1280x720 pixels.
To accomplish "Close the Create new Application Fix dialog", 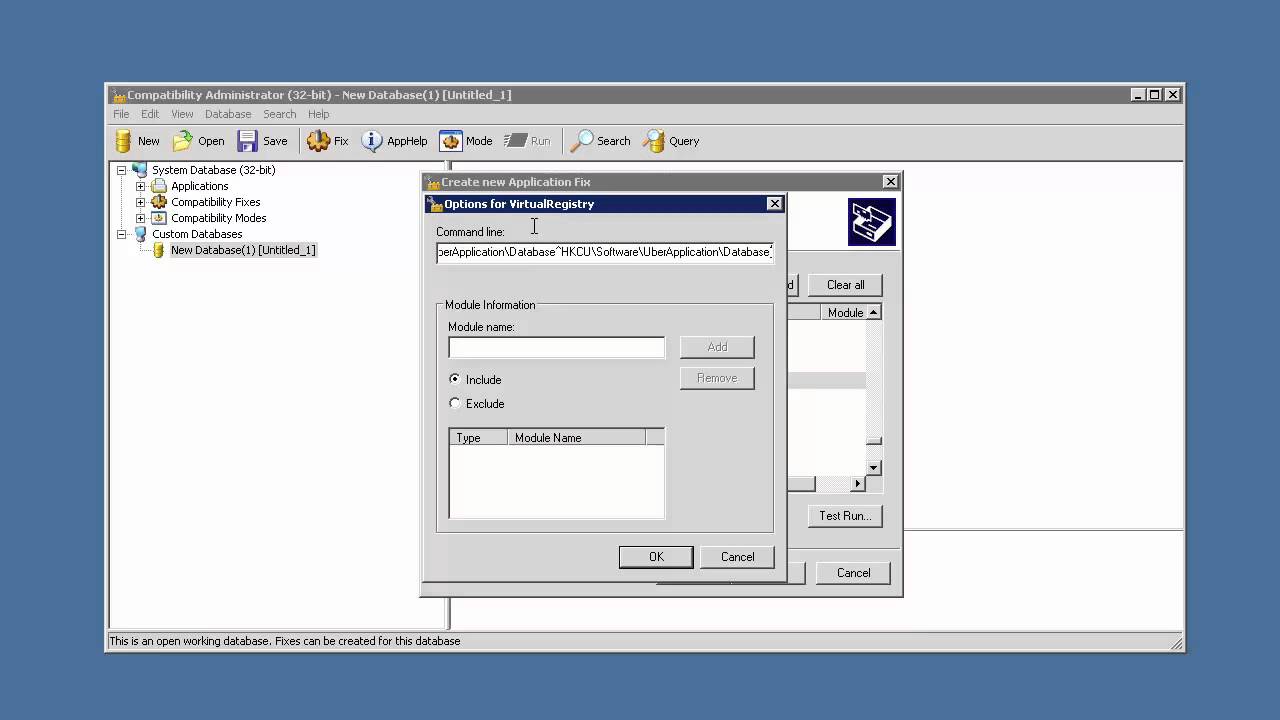I will pyautogui.click(x=890, y=182).
